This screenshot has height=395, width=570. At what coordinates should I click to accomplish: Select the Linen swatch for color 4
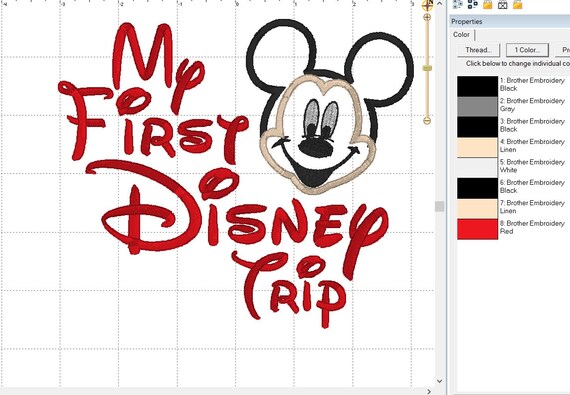click(477, 147)
